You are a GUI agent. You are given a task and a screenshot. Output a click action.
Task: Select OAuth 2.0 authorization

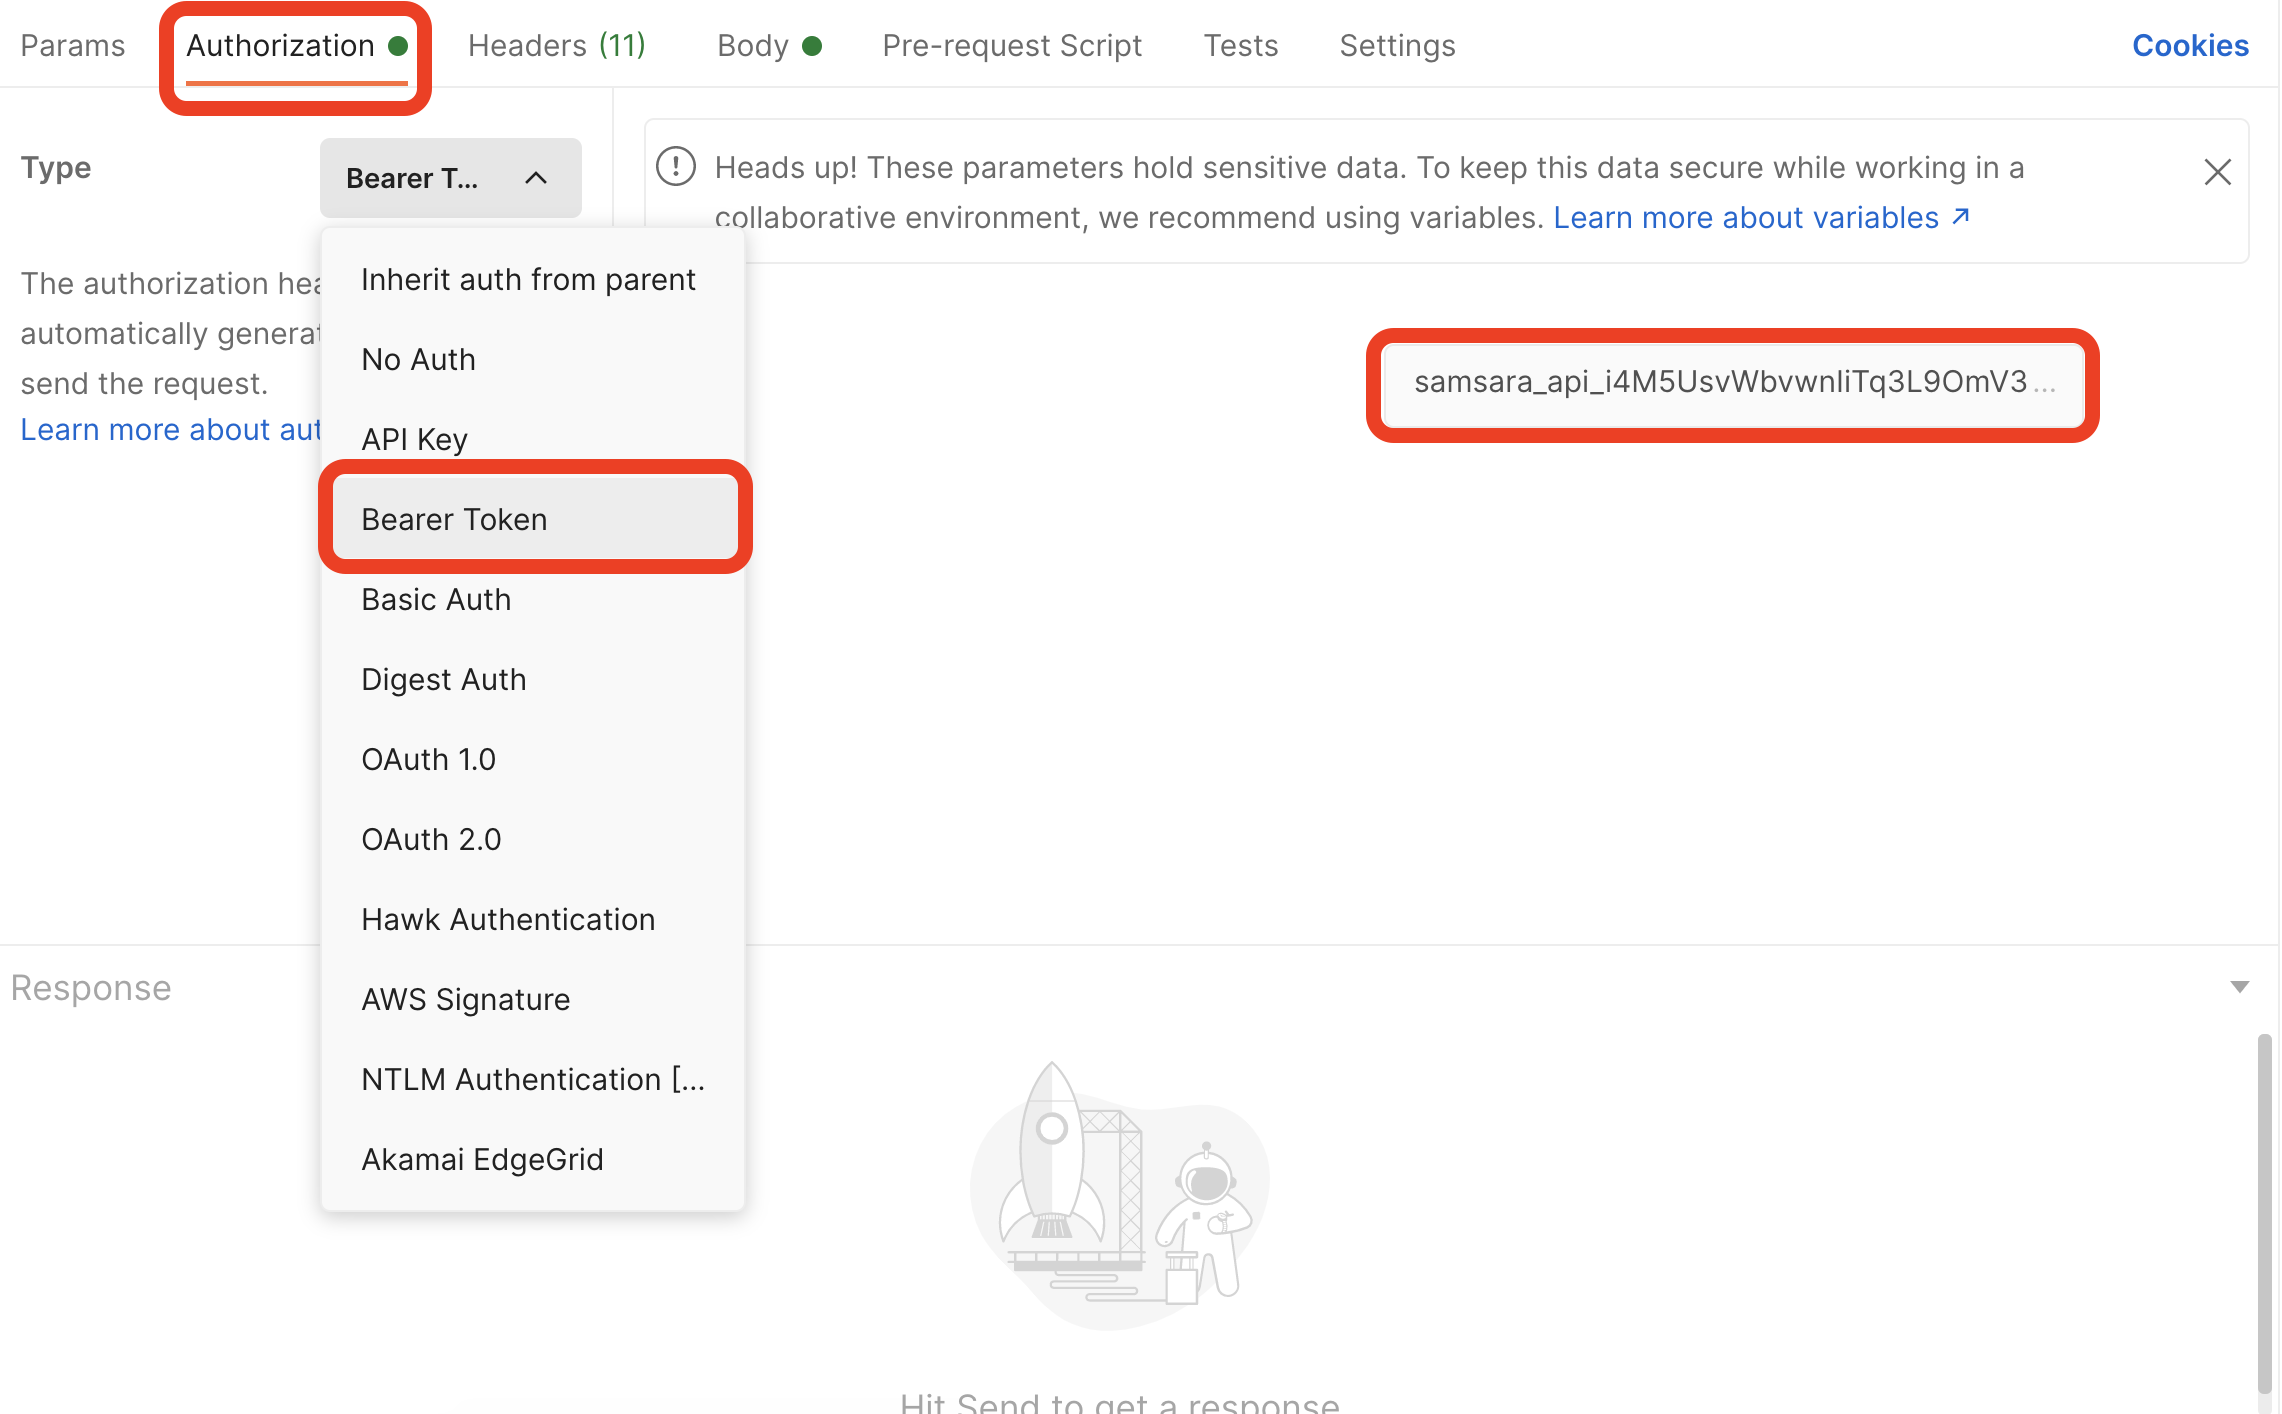[431, 839]
